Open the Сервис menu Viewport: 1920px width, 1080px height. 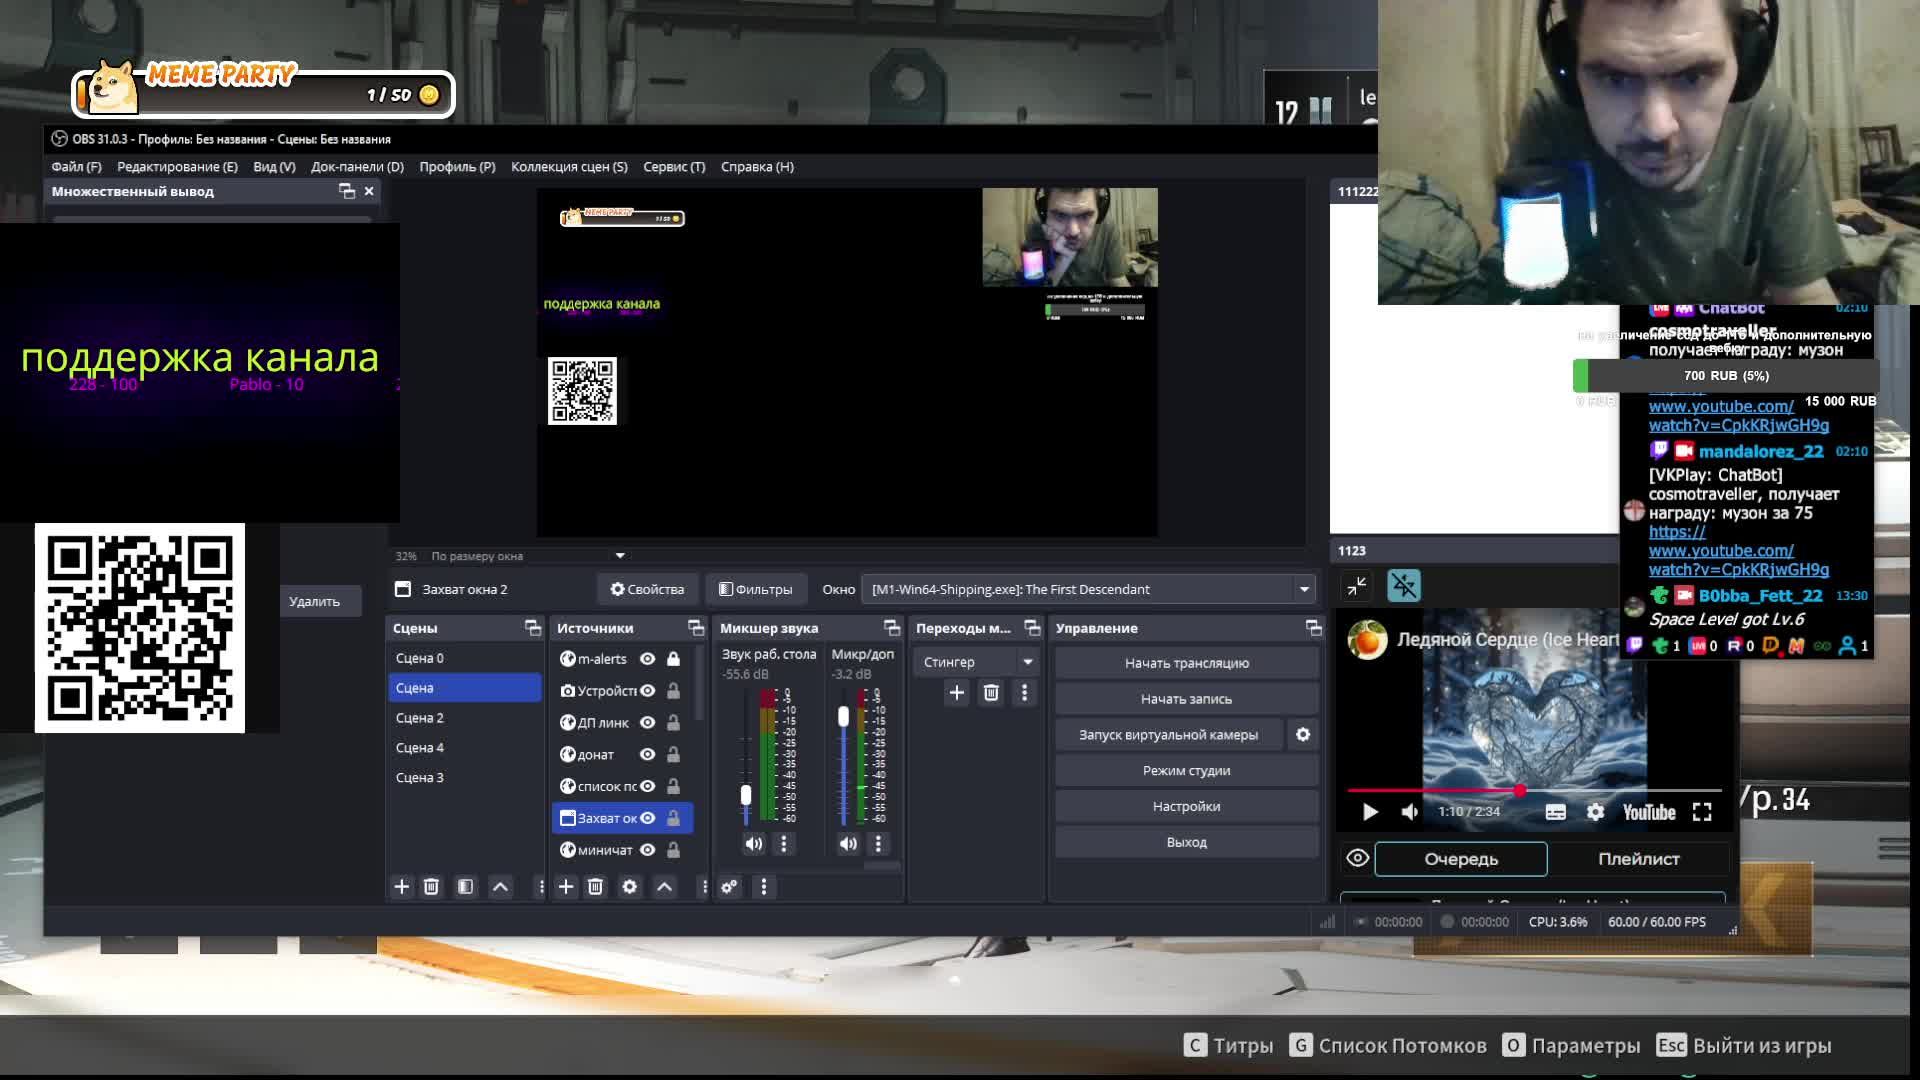tap(674, 167)
